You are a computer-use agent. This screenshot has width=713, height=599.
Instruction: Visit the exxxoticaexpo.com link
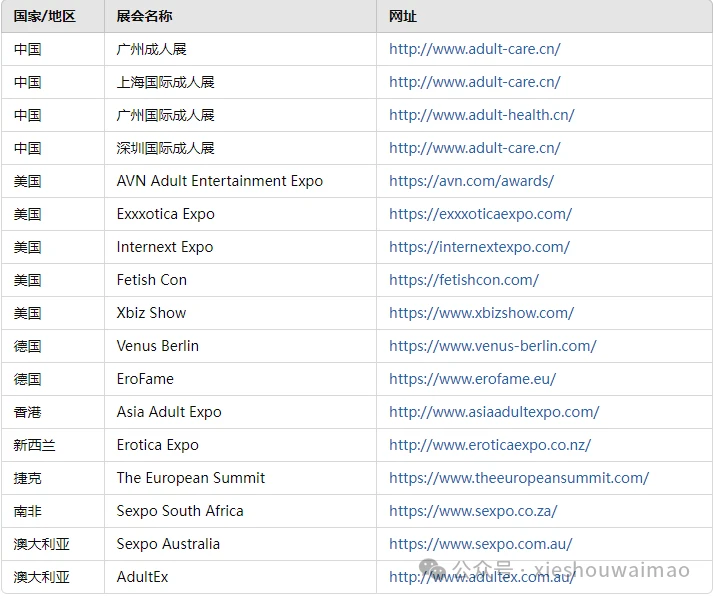click(480, 214)
